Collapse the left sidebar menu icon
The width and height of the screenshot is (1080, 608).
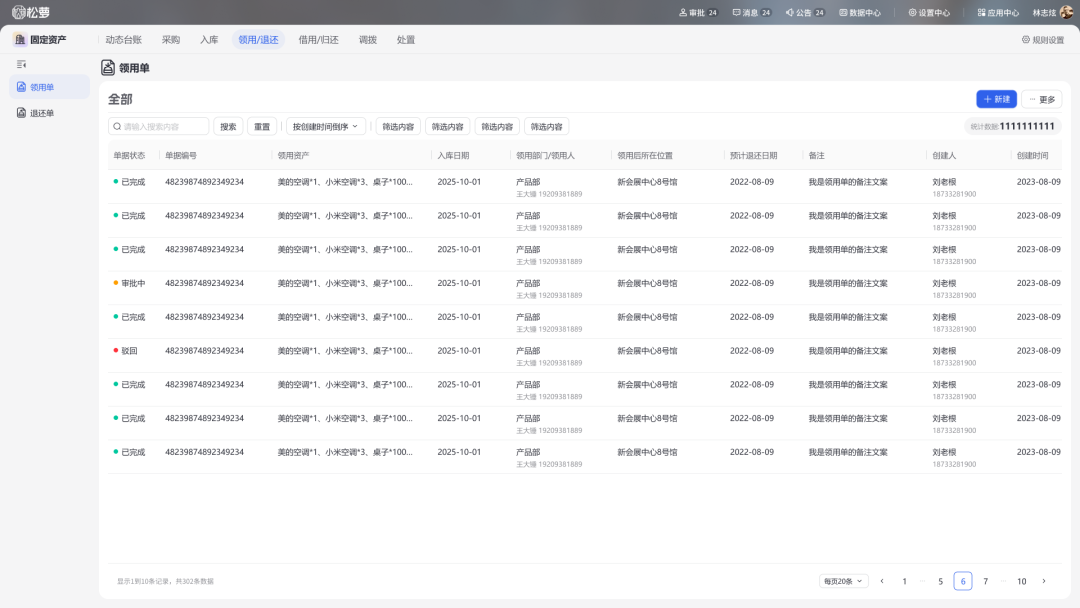tap(22, 64)
